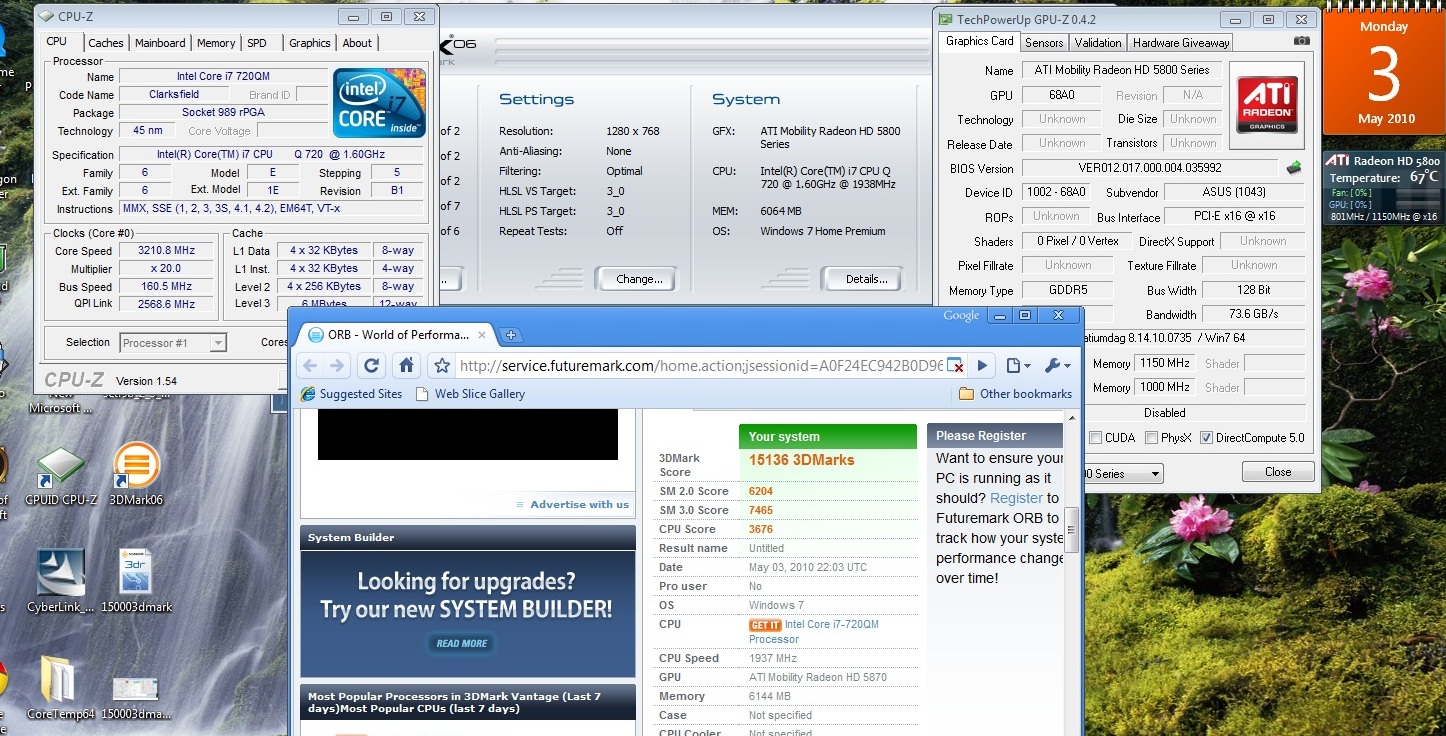Screen dimensions: 1446x736
Task: Click the GPU-Z screenshot camera icon
Action: coord(1301,41)
